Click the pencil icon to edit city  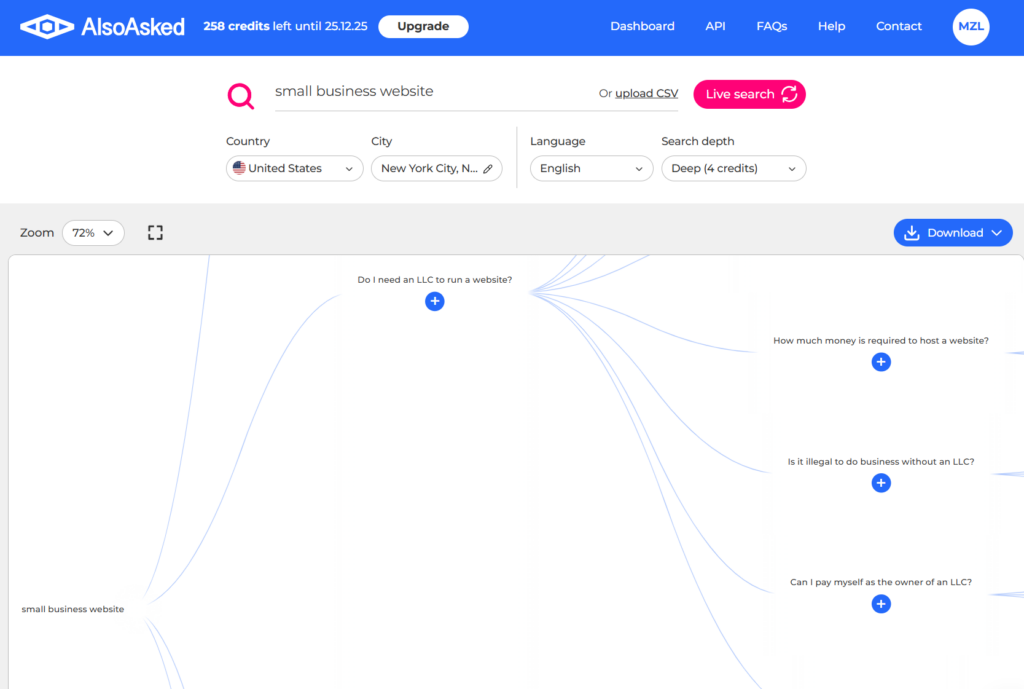point(488,168)
